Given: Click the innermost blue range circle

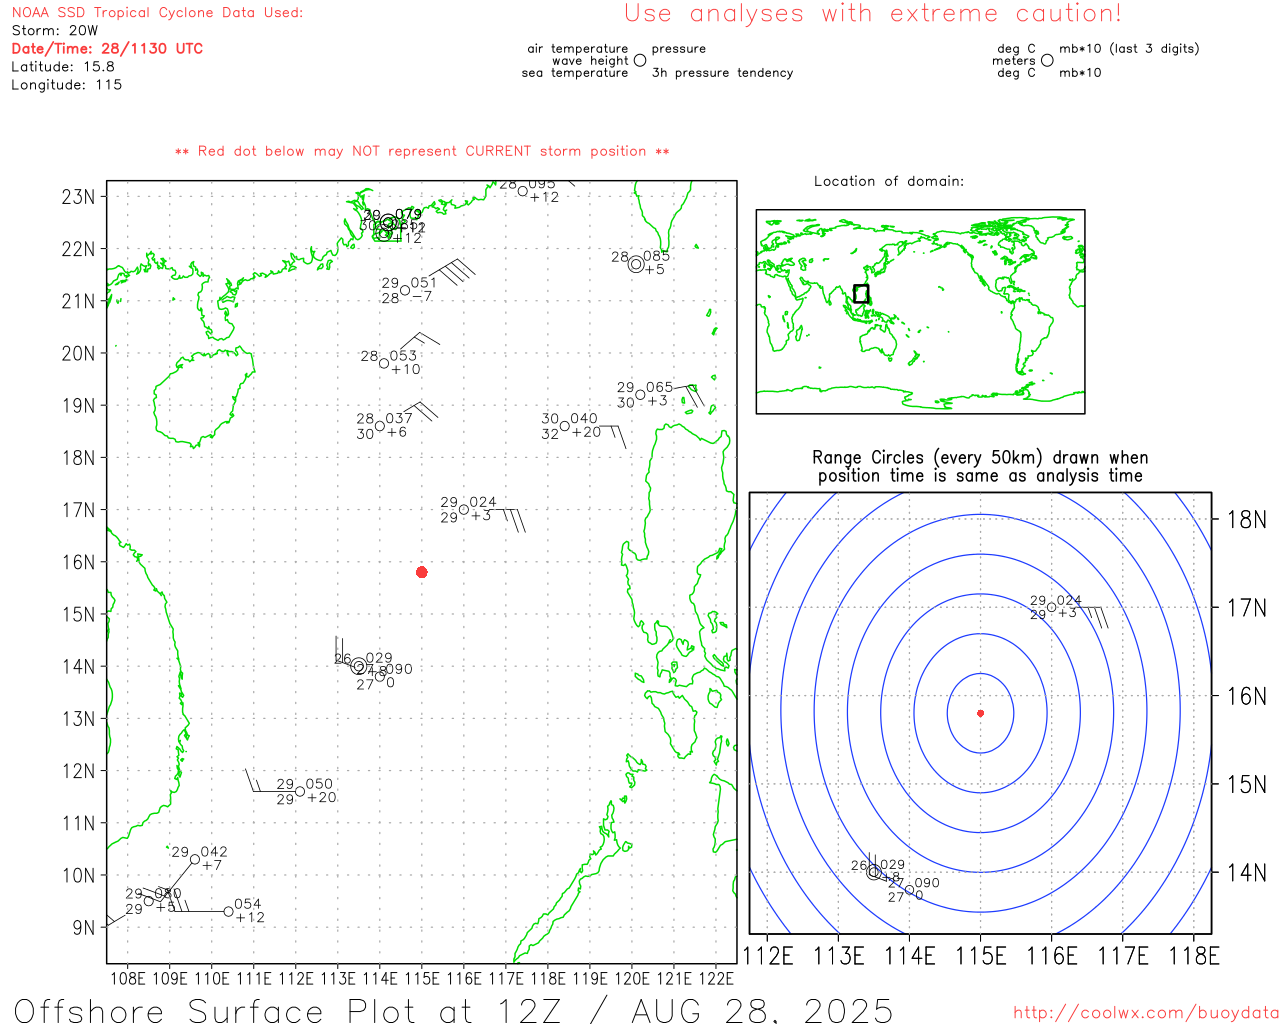Looking at the screenshot, I should point(980,713).
